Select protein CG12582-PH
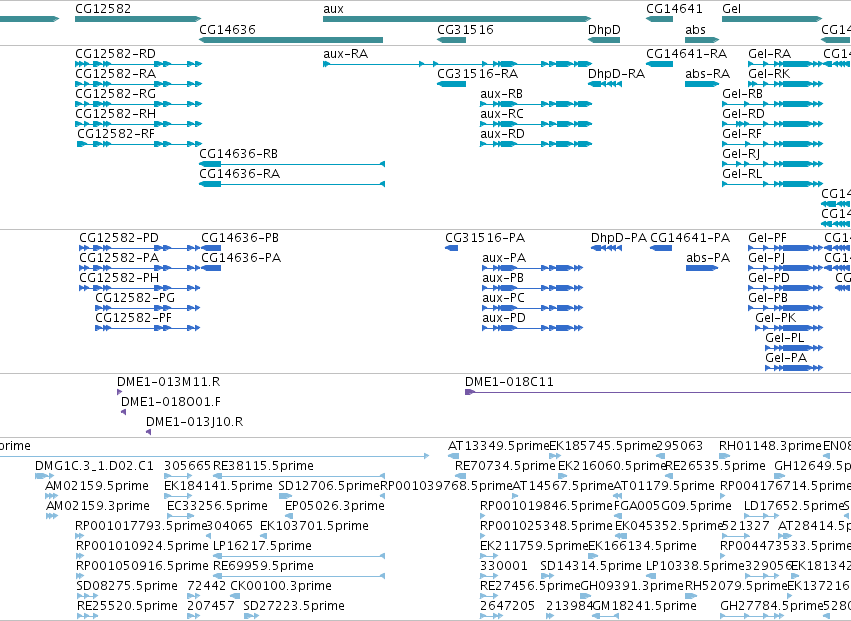 click(139, 288)
